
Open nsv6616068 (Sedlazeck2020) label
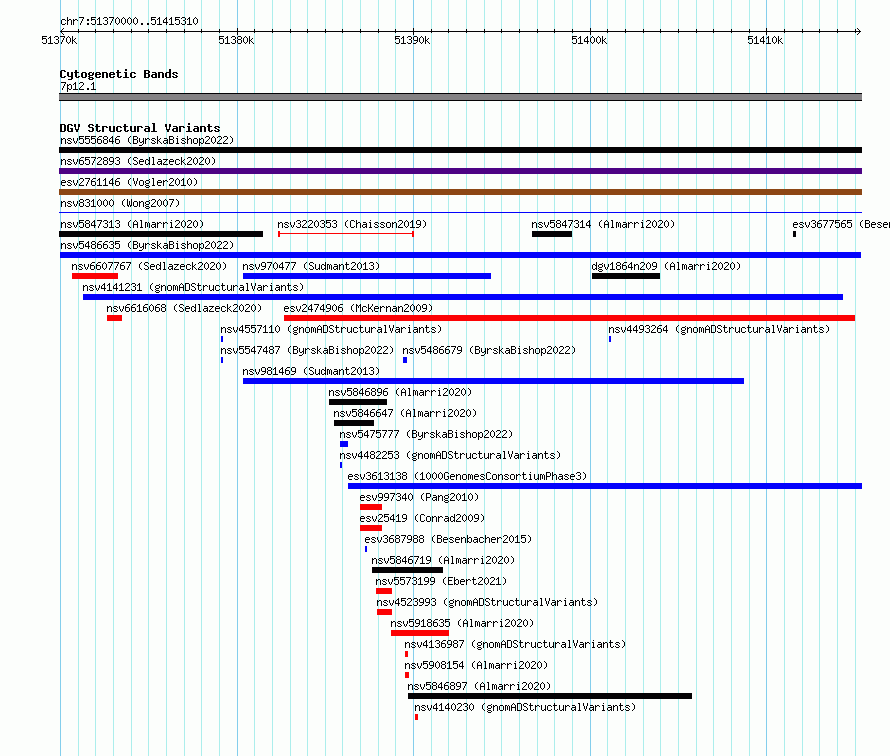184,308
